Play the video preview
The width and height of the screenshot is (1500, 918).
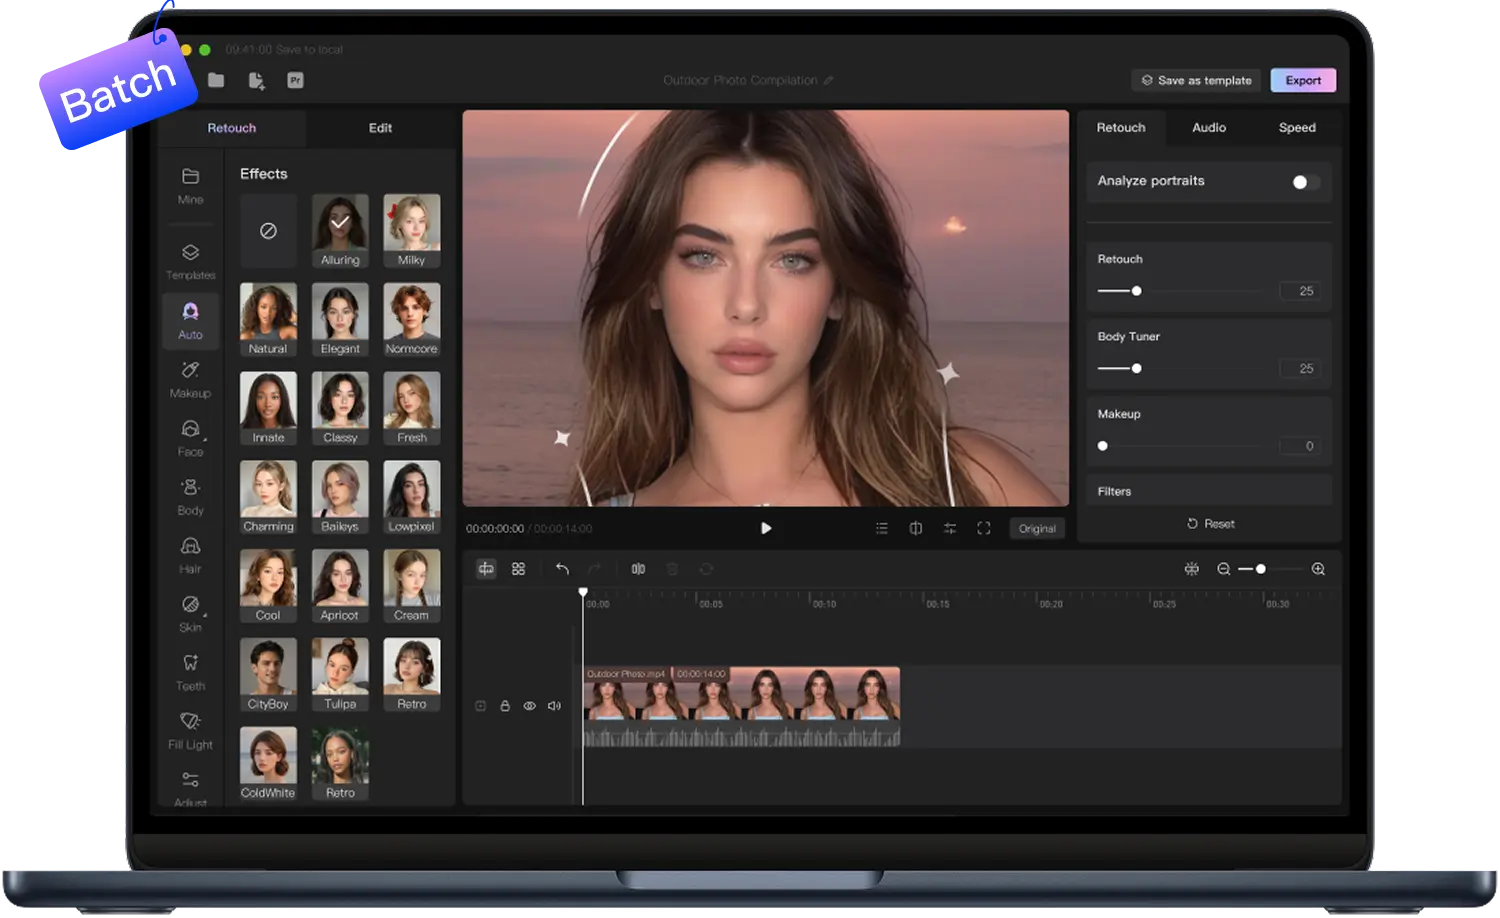[765, 528]
